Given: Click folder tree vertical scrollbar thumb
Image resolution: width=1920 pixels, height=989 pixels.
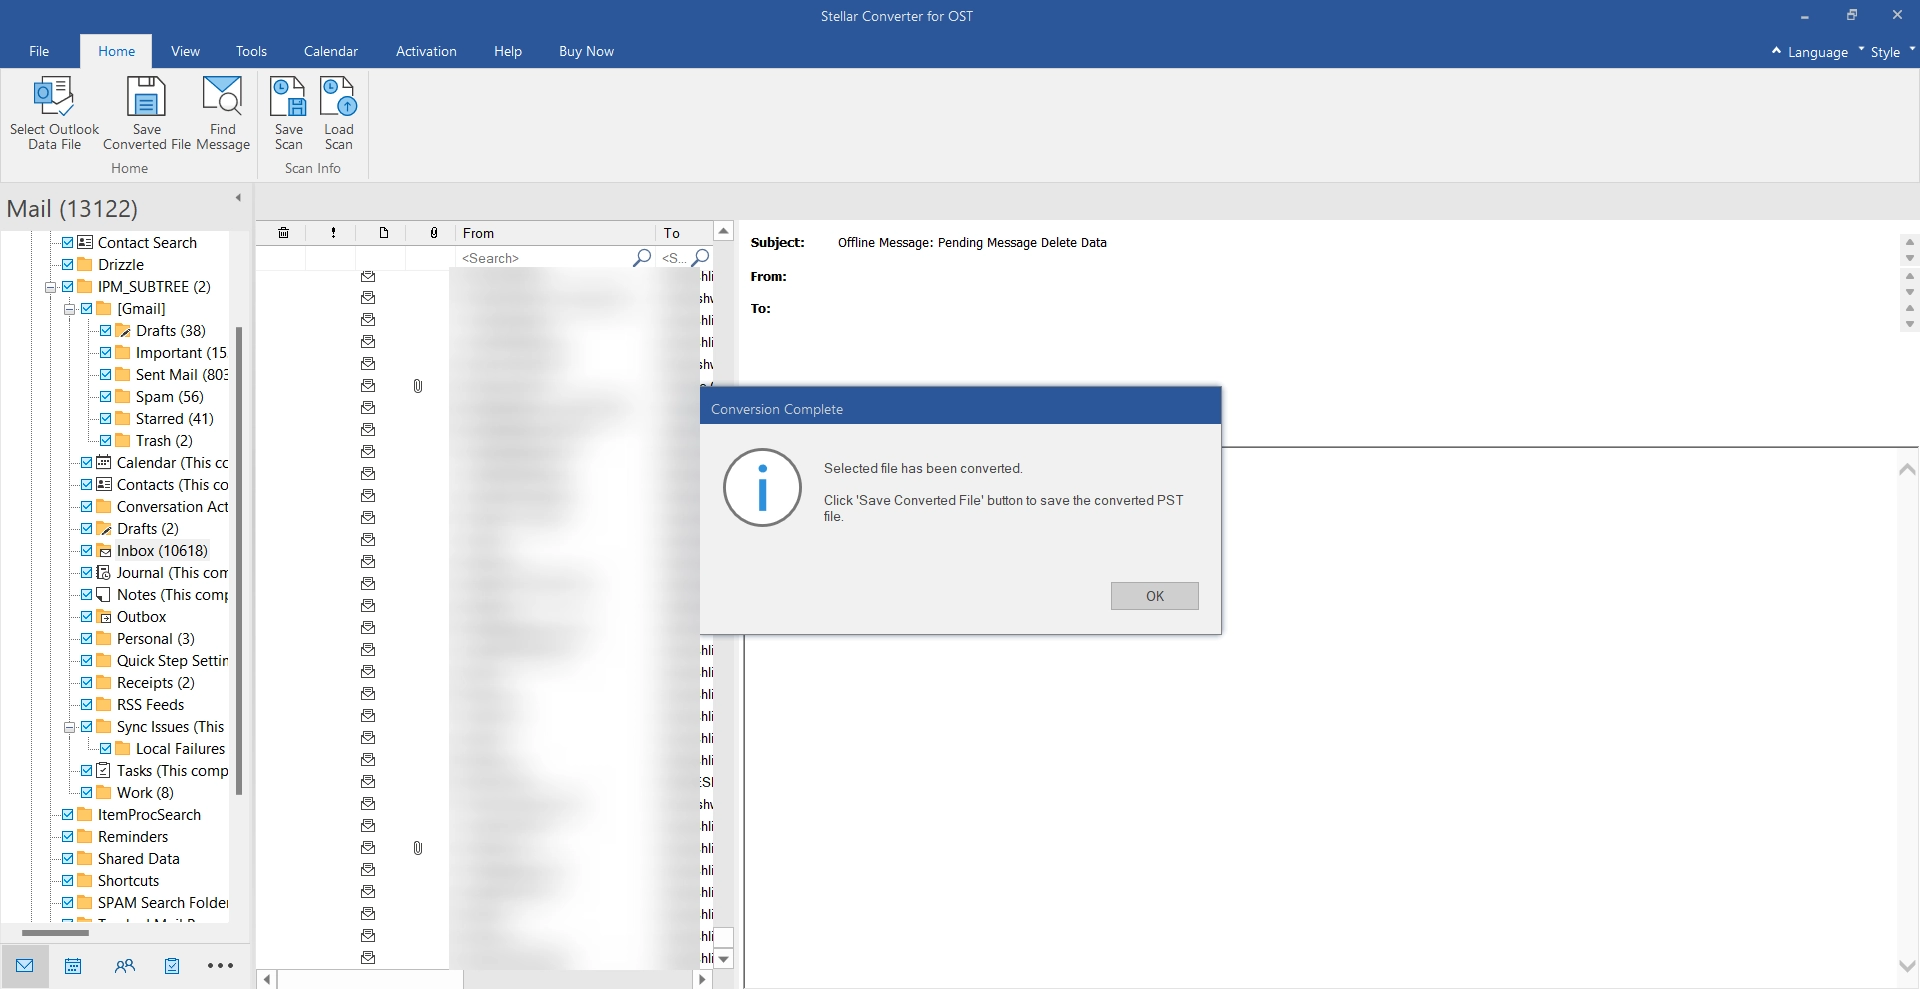Looking at the screenshot, I should click(239, 560).
